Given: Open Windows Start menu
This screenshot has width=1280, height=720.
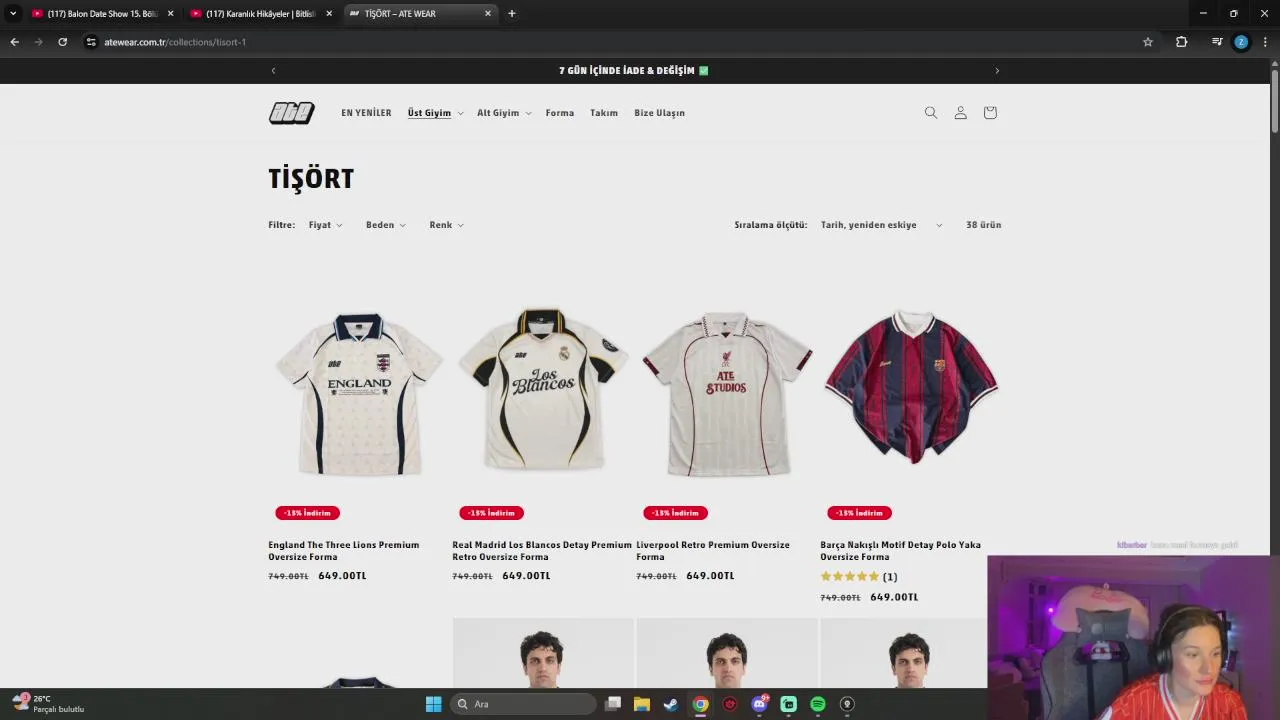Looking at the screenshot, I should point(433,704).
